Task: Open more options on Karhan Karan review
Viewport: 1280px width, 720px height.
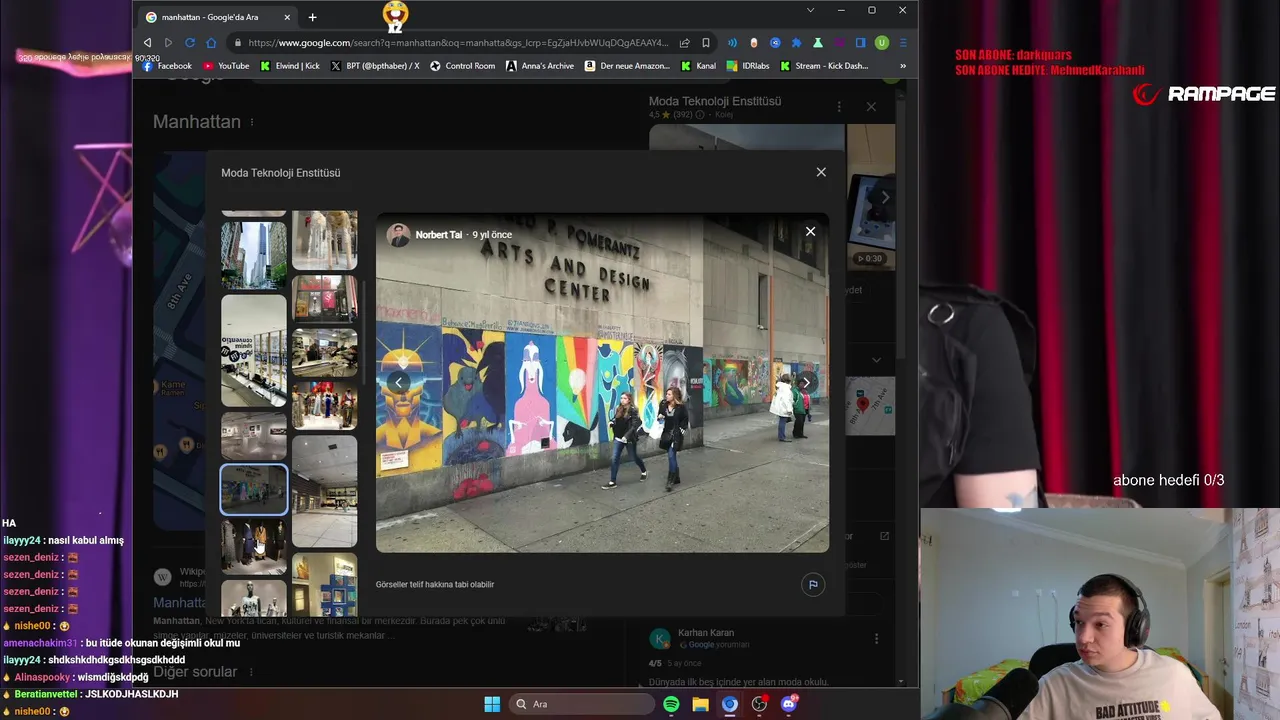Action: (876, 639)
